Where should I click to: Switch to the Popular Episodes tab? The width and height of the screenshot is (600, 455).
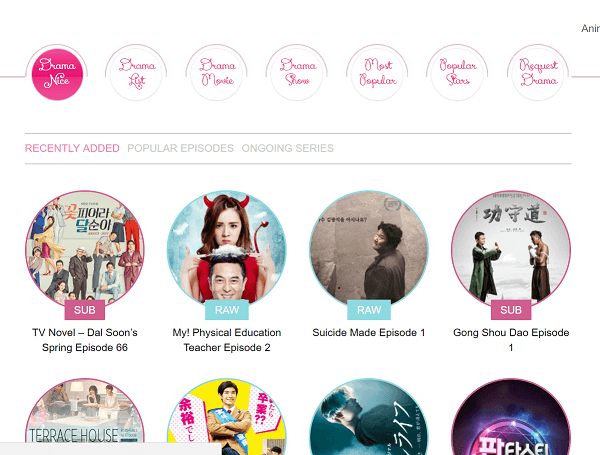(x=181, y=148)
